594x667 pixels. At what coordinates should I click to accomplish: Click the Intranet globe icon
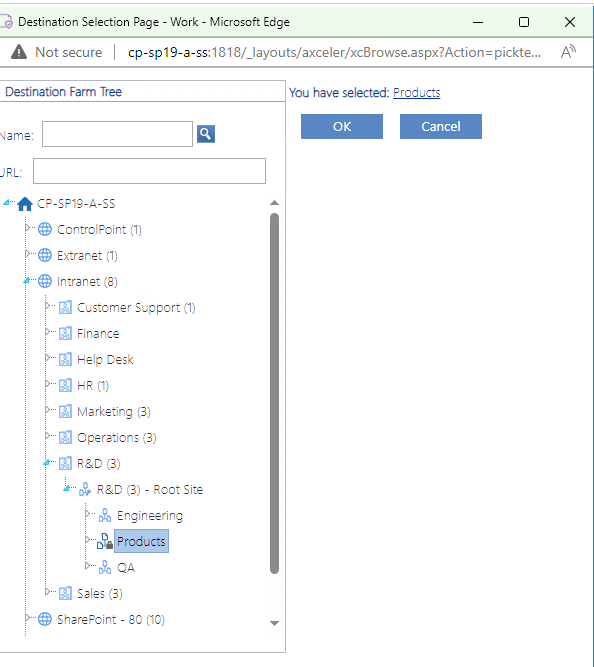click(x=45, y=281)
